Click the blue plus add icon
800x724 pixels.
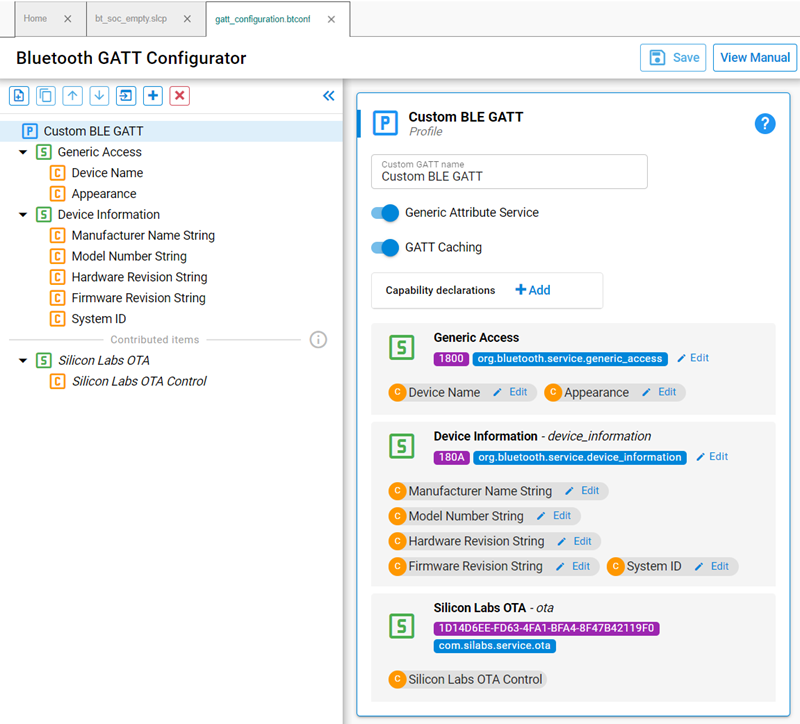coord(153,96)
